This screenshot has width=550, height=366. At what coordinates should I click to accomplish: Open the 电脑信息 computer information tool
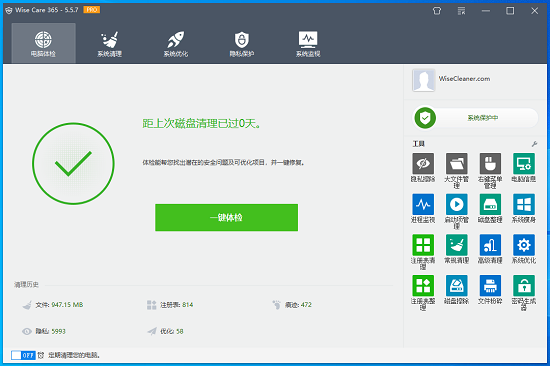524,167
